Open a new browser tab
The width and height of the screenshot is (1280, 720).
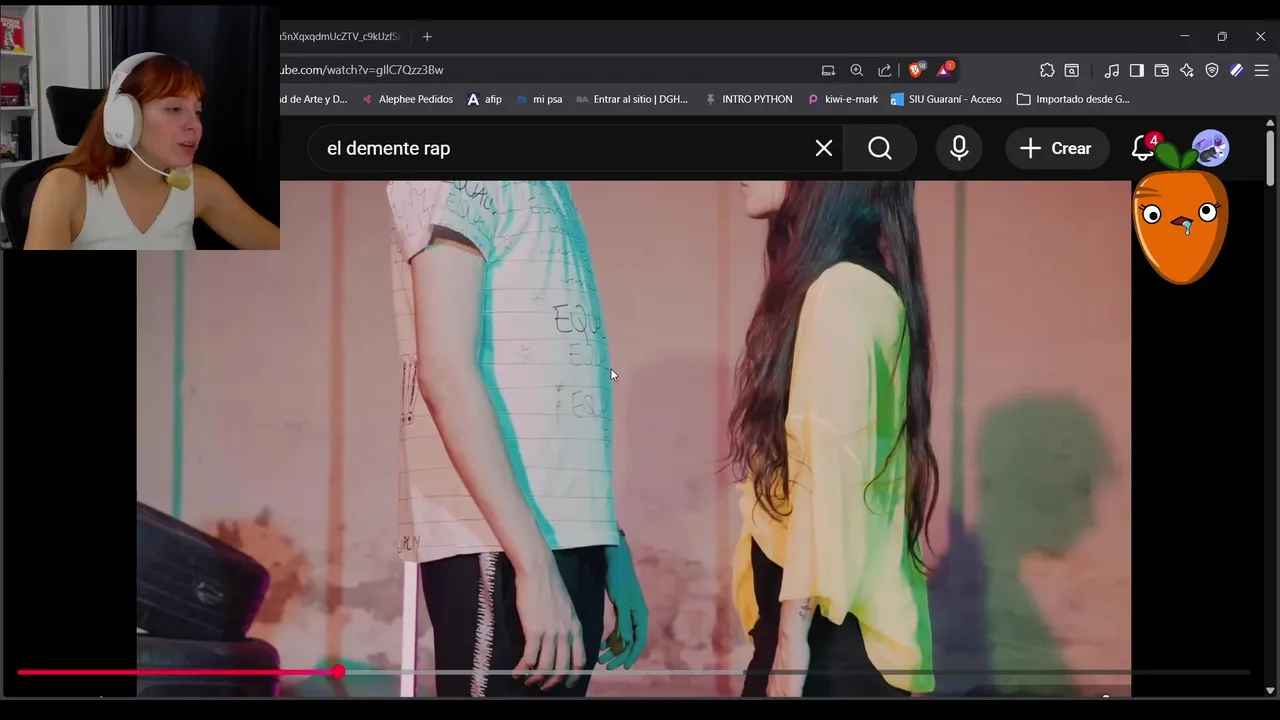[427, 36]
